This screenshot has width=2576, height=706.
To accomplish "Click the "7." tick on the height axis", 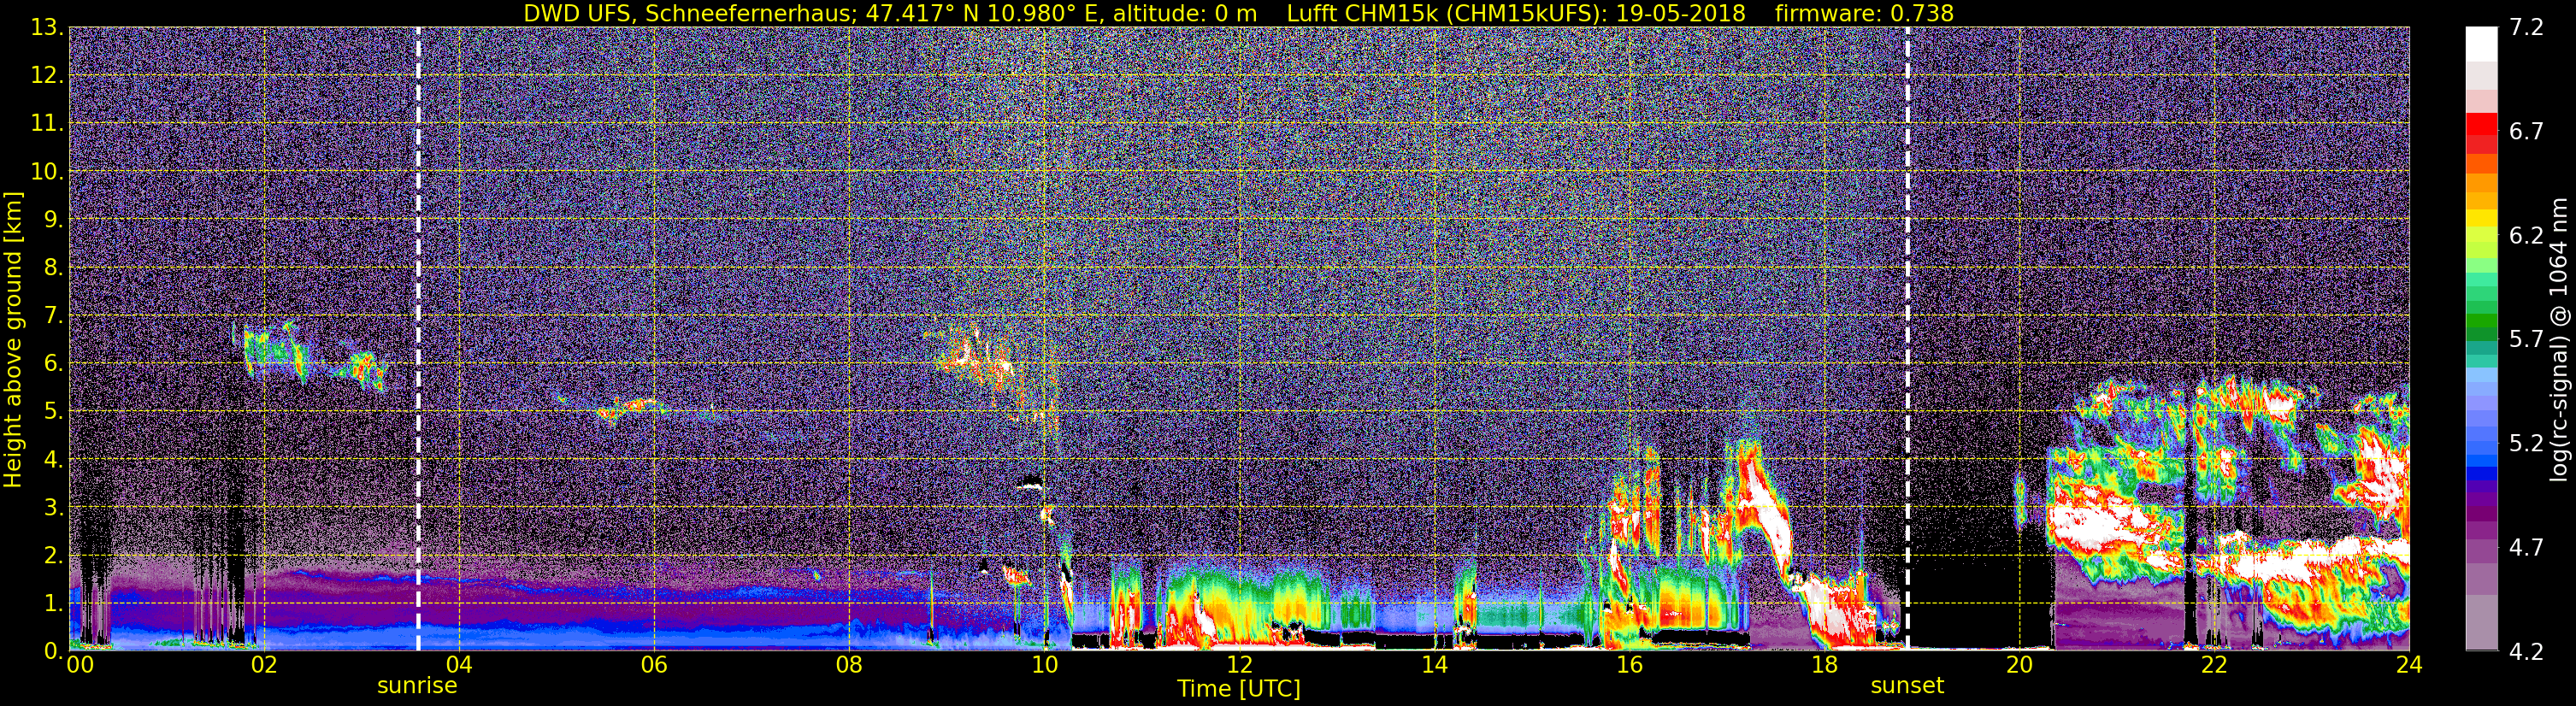I will pyautogui.click(x=53, y=315).
